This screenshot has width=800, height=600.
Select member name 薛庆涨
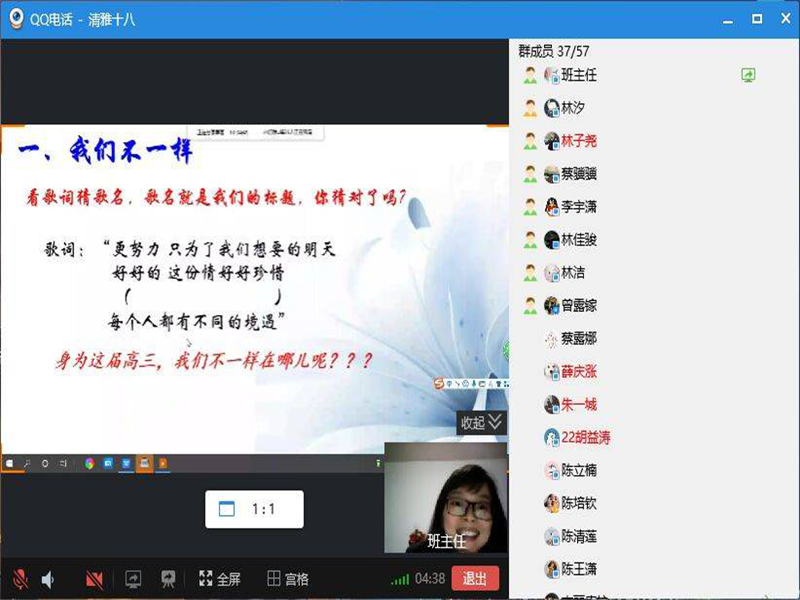[x=579, y=371]
